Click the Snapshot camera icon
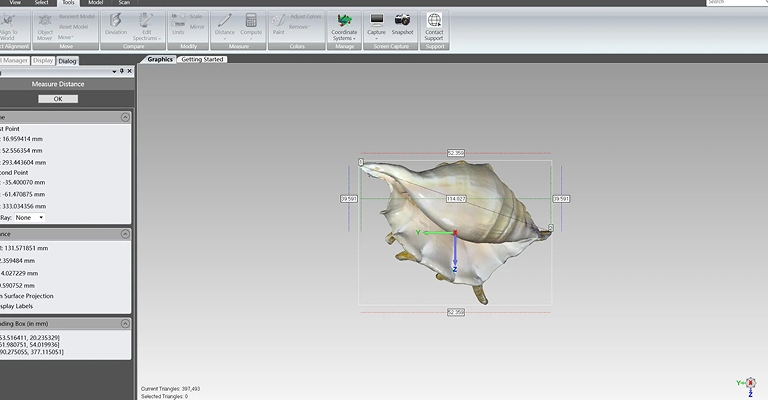 pyautogui.click(x=402, y=24)
